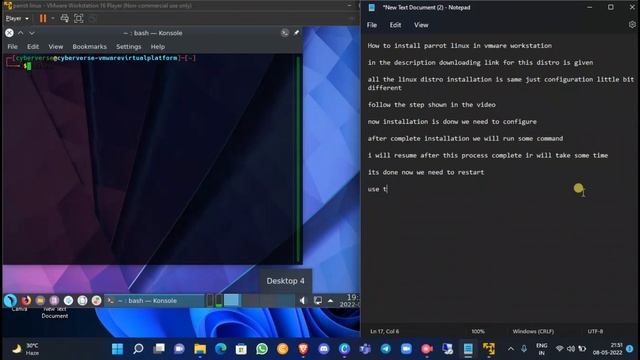Click 'Ln 17, Col 6' in Notepad status bar
Viewport: 640px width, 360px height.
[385, 331]
